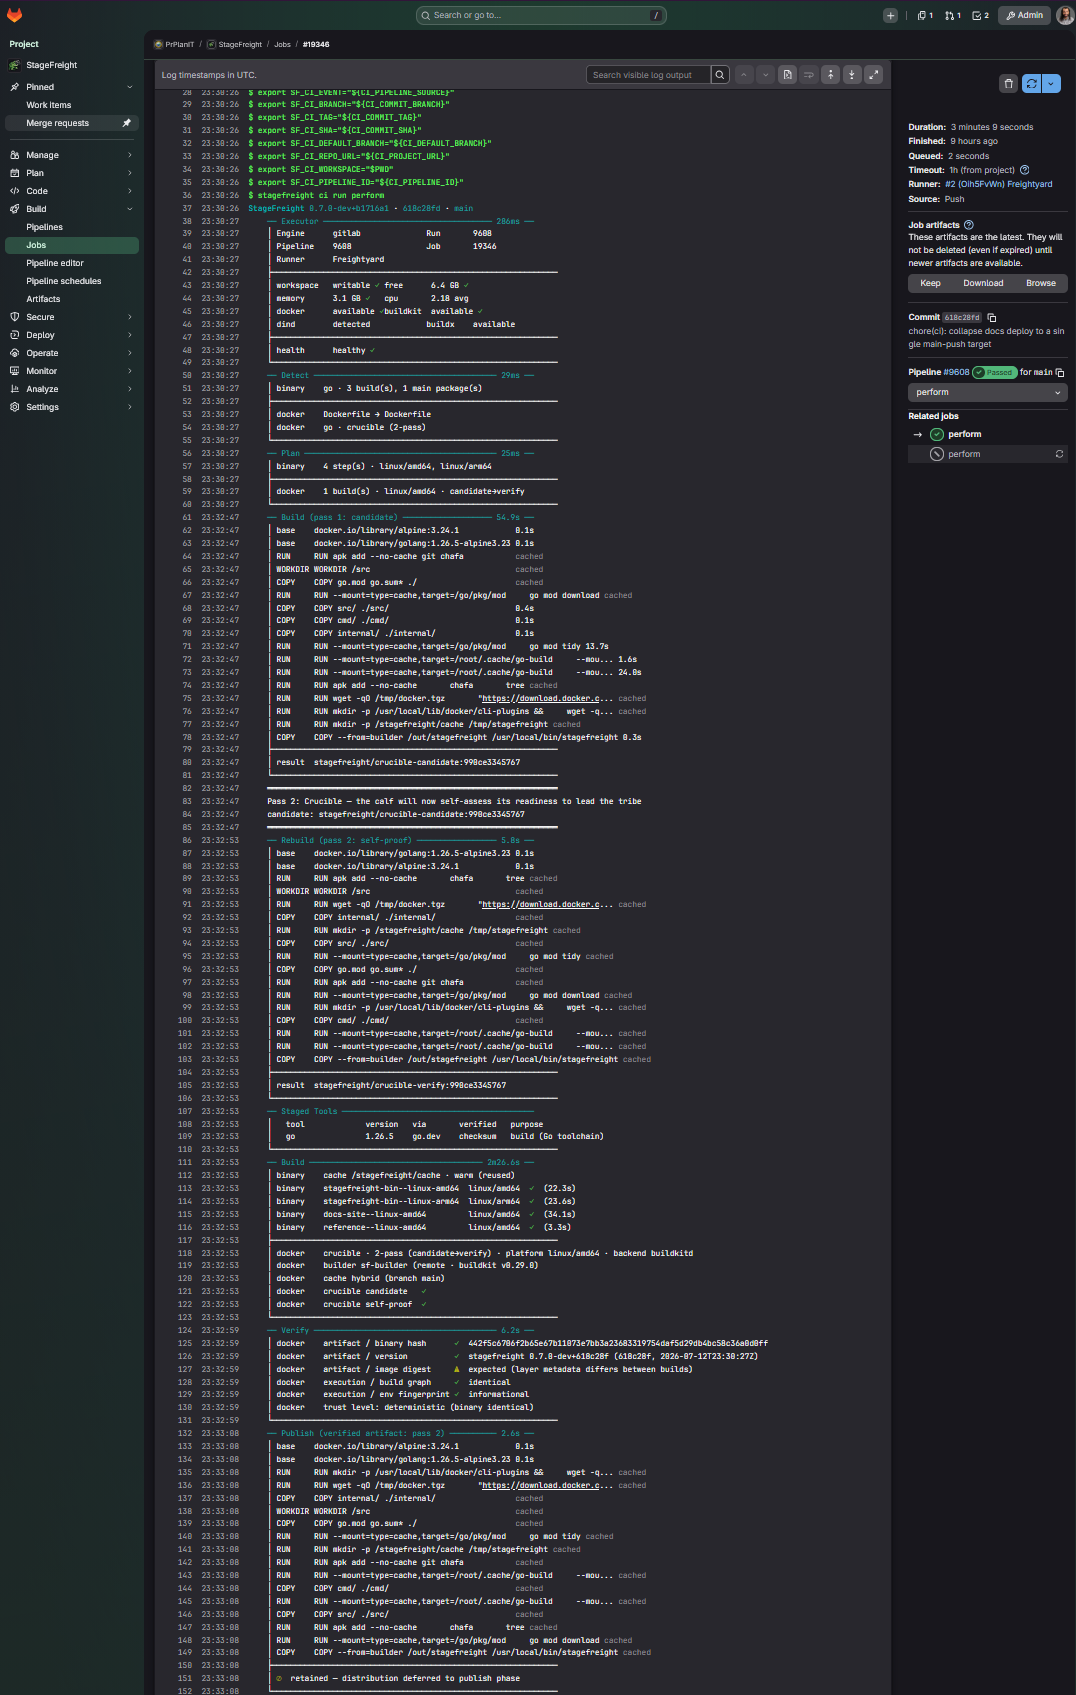1076x1695 pixels.
Task: Open runner #2 Freightyard link
Action: pyautogui.click(x=999, y=184)
